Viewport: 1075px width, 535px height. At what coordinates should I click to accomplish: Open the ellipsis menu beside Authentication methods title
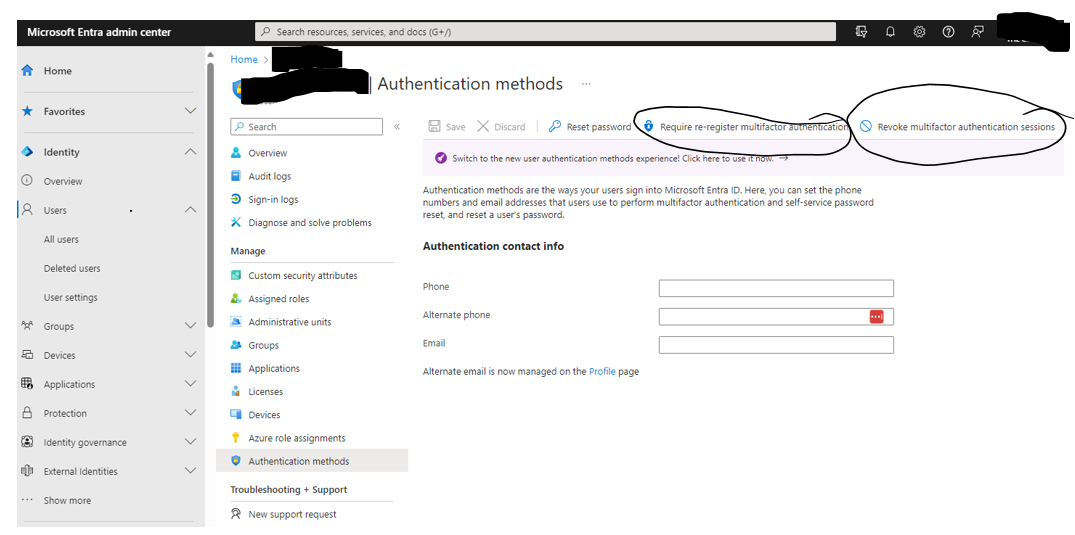tap(586, 84)
